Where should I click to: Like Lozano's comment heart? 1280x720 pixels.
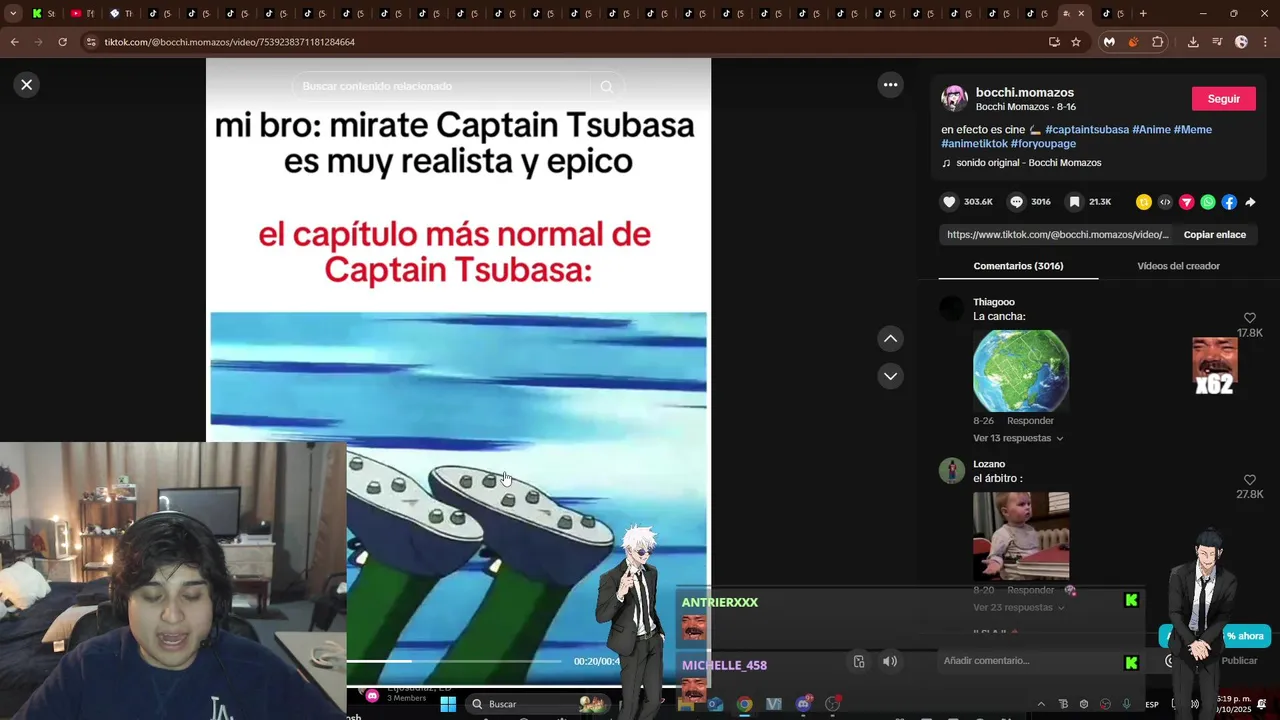(x=1249, y=480)
